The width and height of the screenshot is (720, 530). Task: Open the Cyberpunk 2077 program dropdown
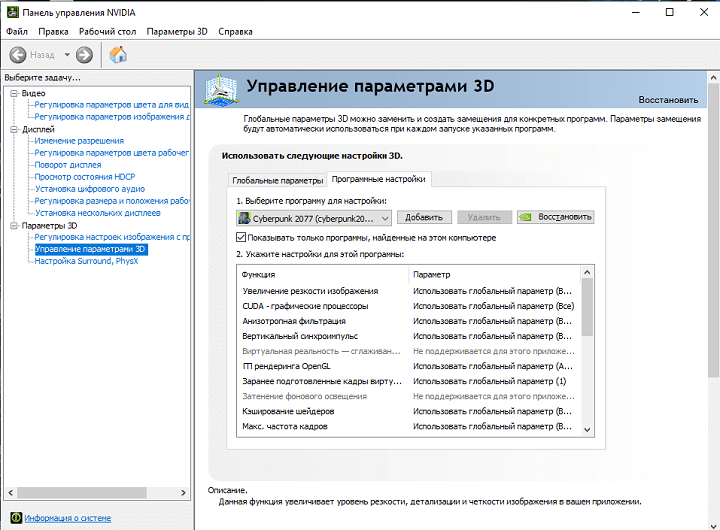(385, 217)
